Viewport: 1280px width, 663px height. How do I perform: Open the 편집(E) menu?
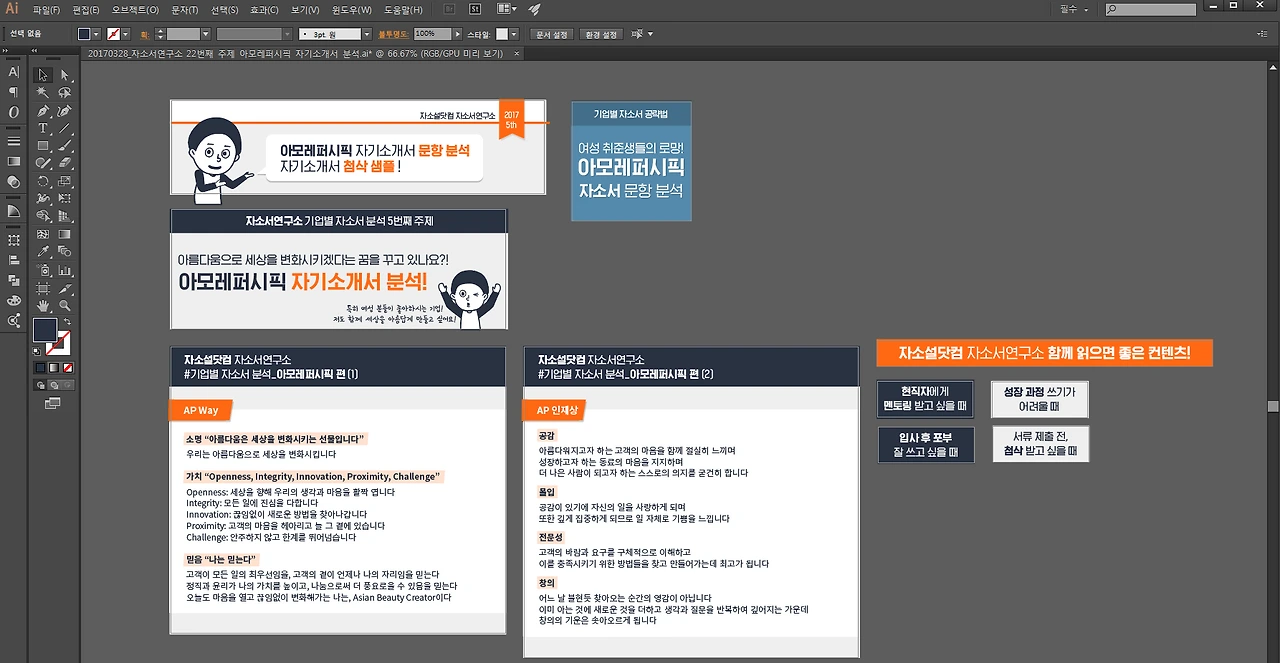86,9
